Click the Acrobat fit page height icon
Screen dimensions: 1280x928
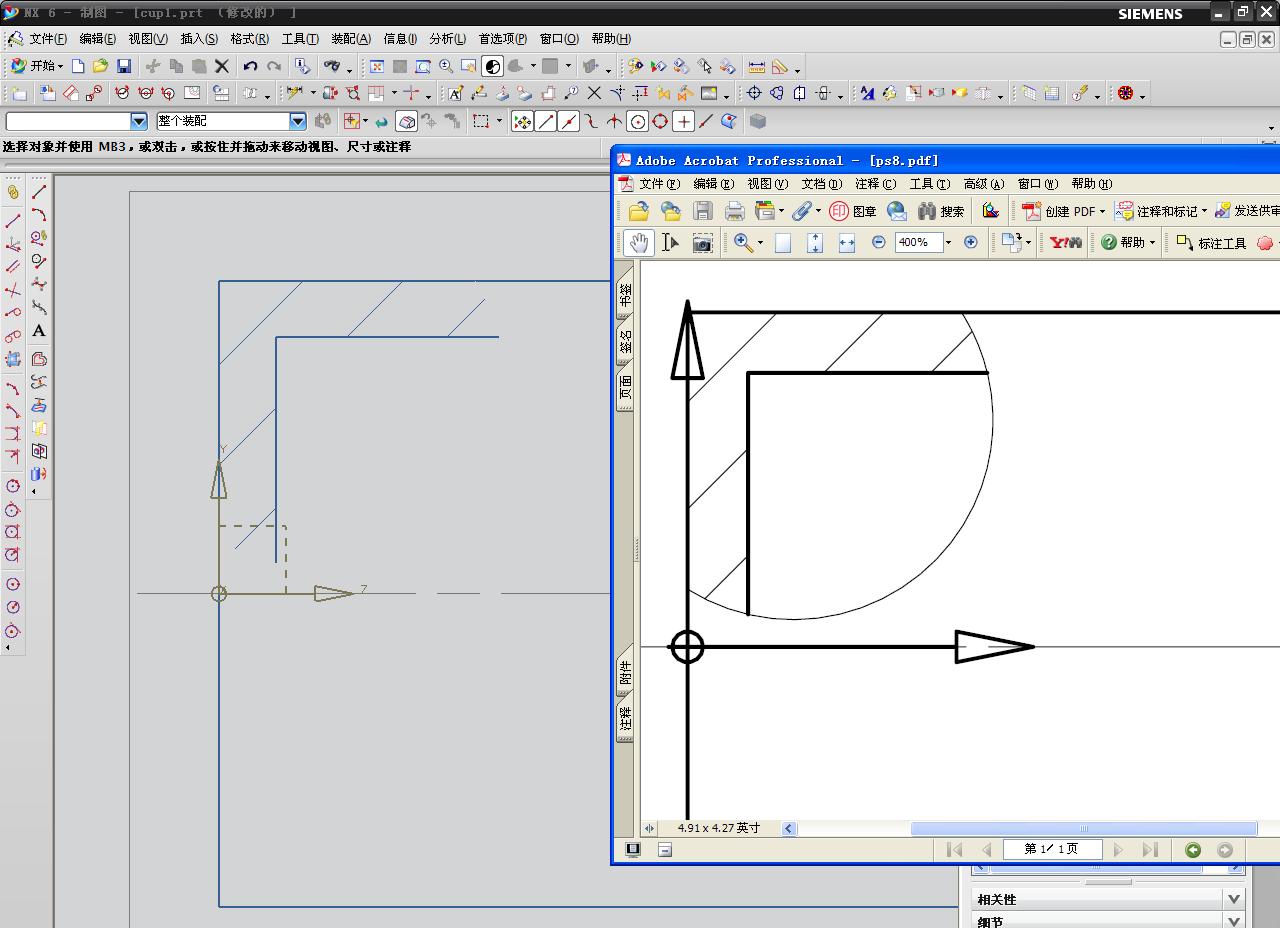[815, 242]
